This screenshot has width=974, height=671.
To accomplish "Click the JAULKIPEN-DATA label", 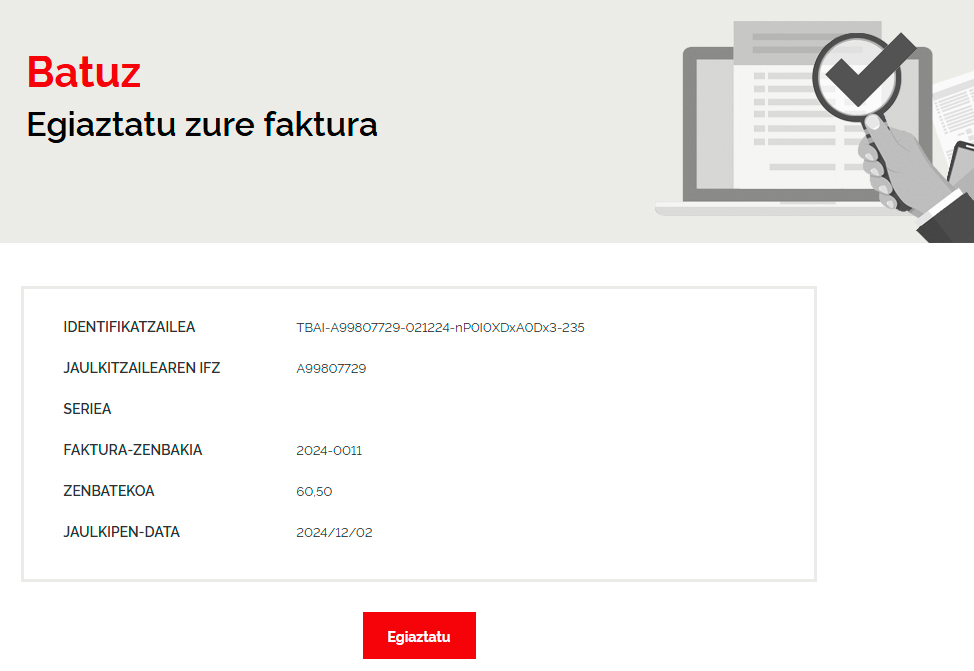I will pyautogui.click(x=122, y=532).
